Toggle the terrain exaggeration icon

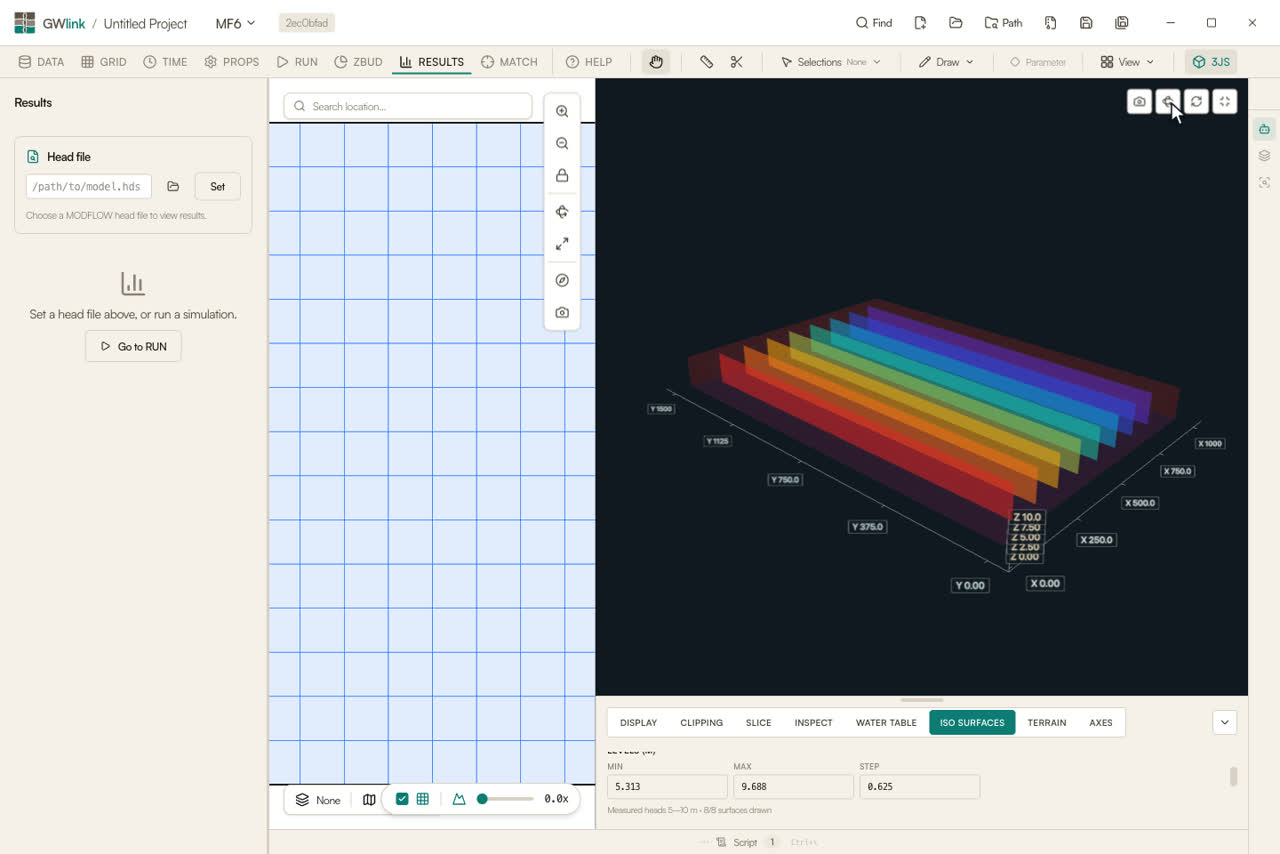pos(459,799)
